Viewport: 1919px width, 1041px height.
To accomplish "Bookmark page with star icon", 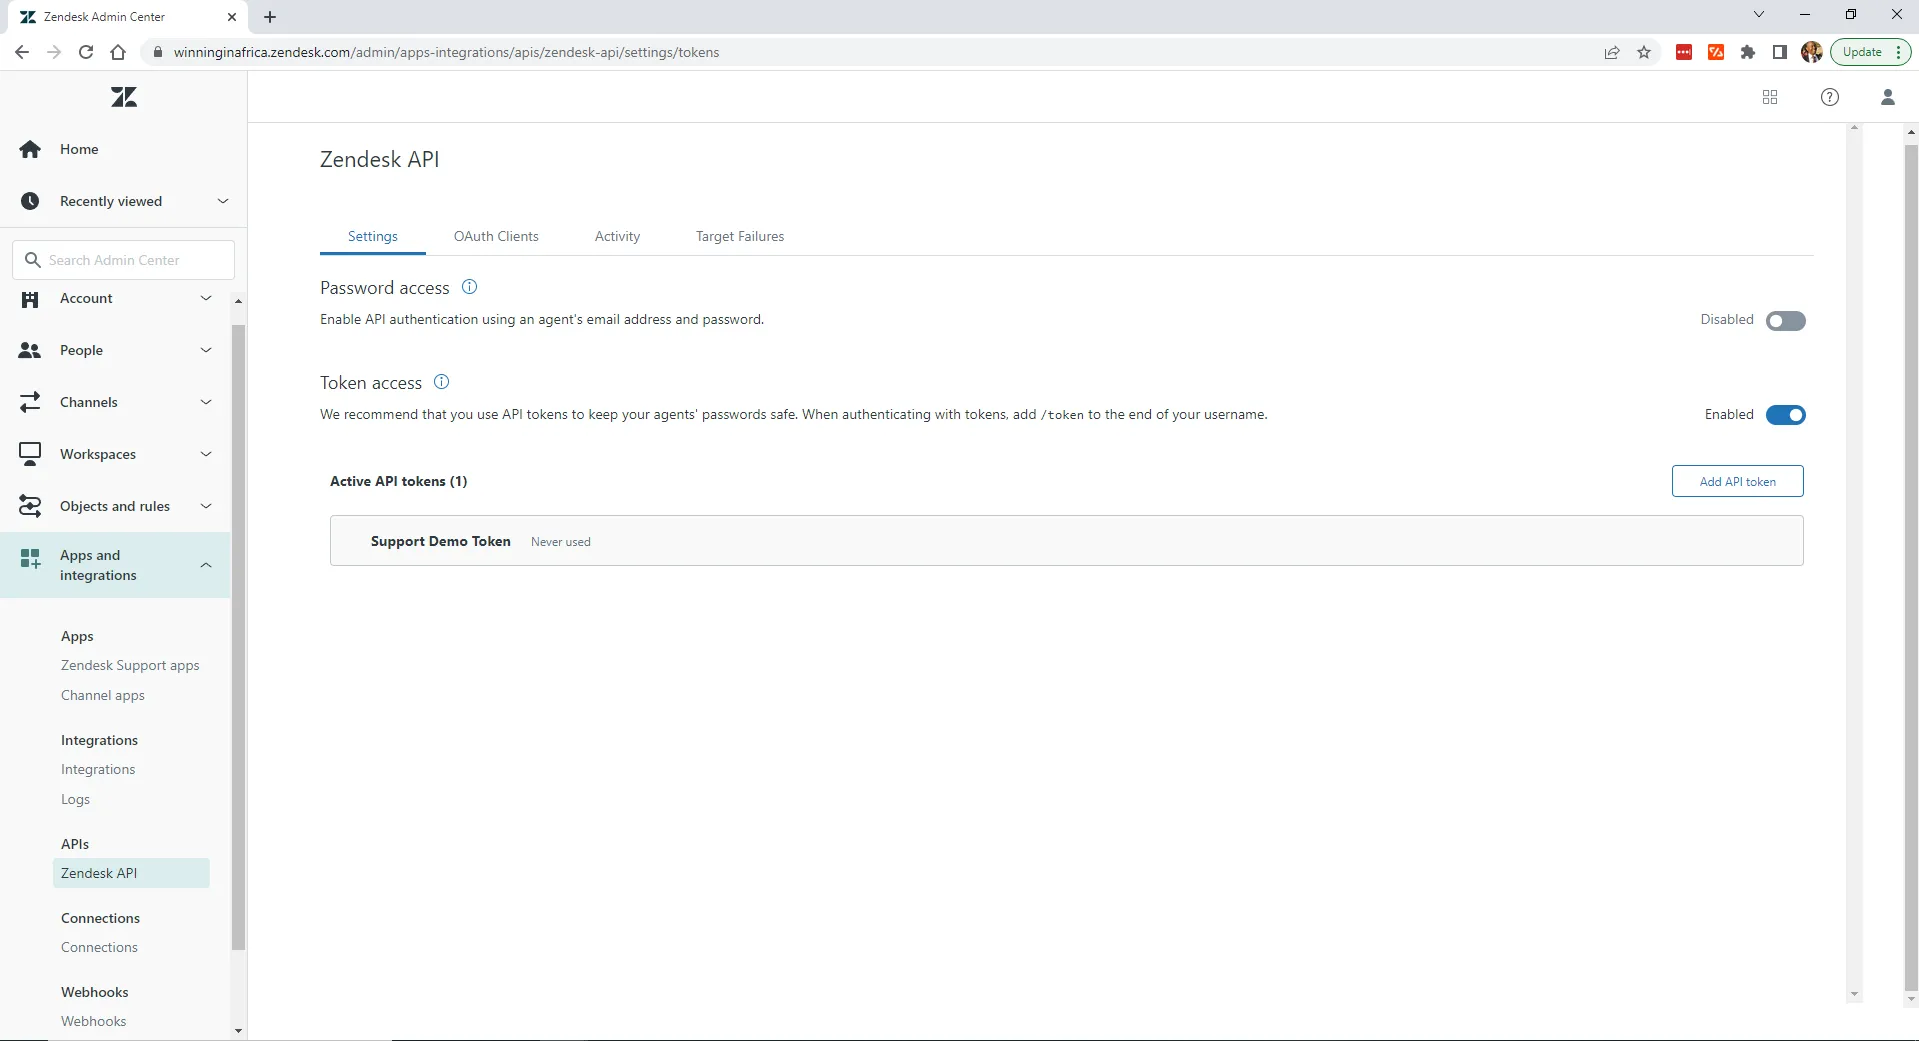I will tap(1644, 52).
